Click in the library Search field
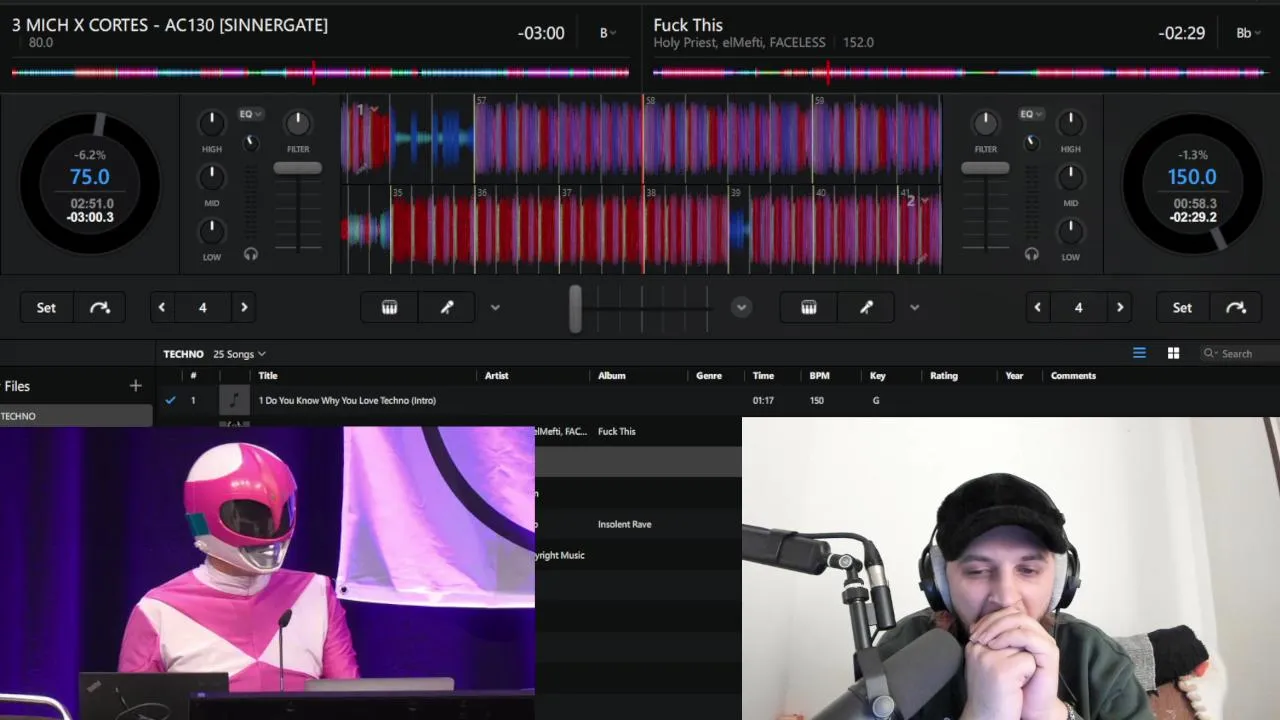1280x720 pixels. (1240, 353)
